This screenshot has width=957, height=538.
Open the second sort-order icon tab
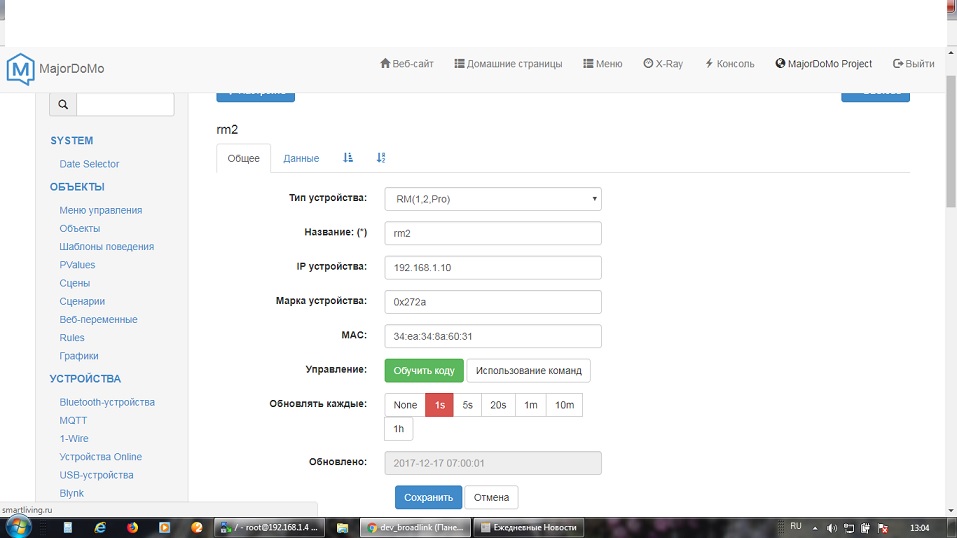pos(381,158)
